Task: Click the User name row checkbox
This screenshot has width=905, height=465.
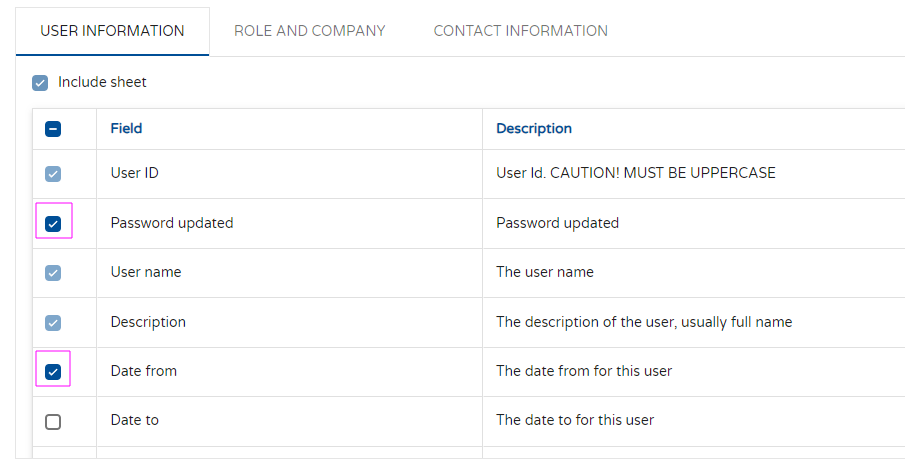Action: pyautogui.click(x=54, y=273)
